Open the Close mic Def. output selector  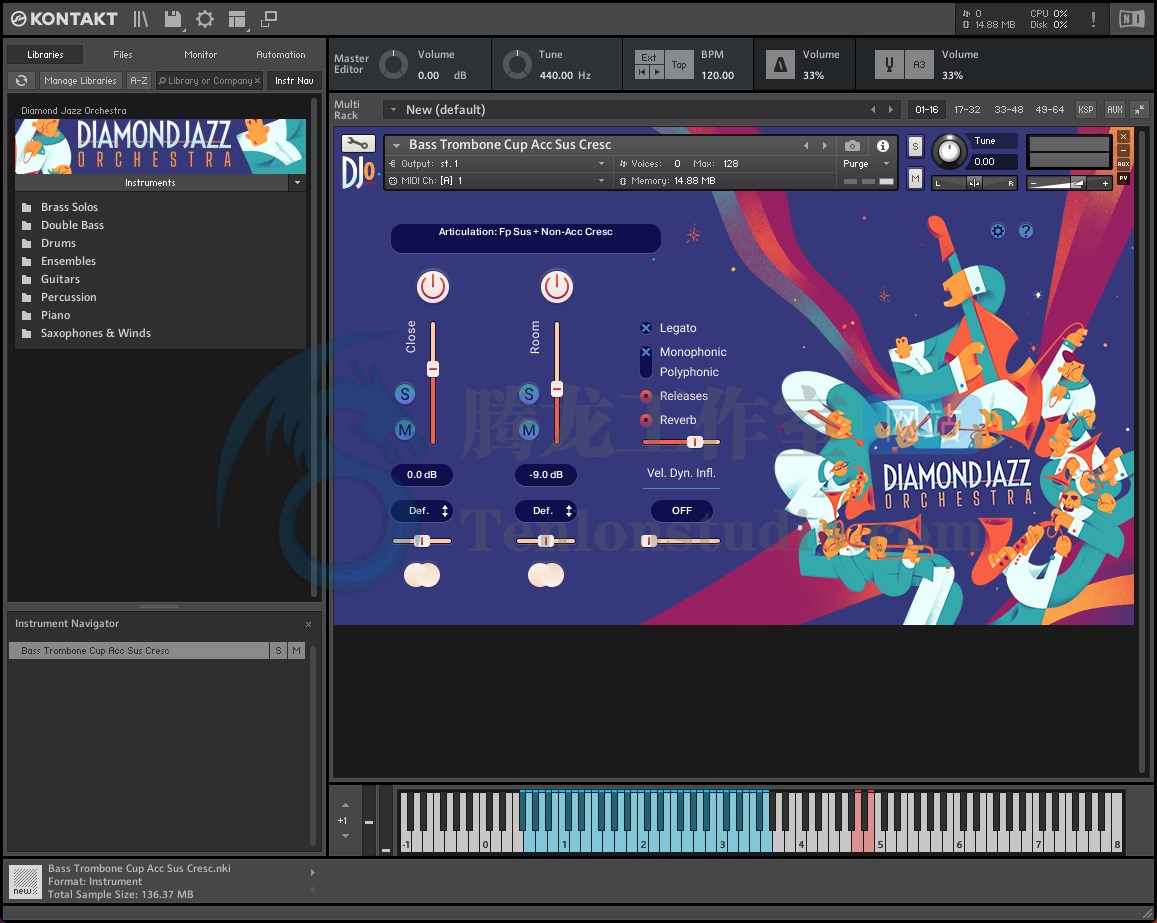[422, 511]
